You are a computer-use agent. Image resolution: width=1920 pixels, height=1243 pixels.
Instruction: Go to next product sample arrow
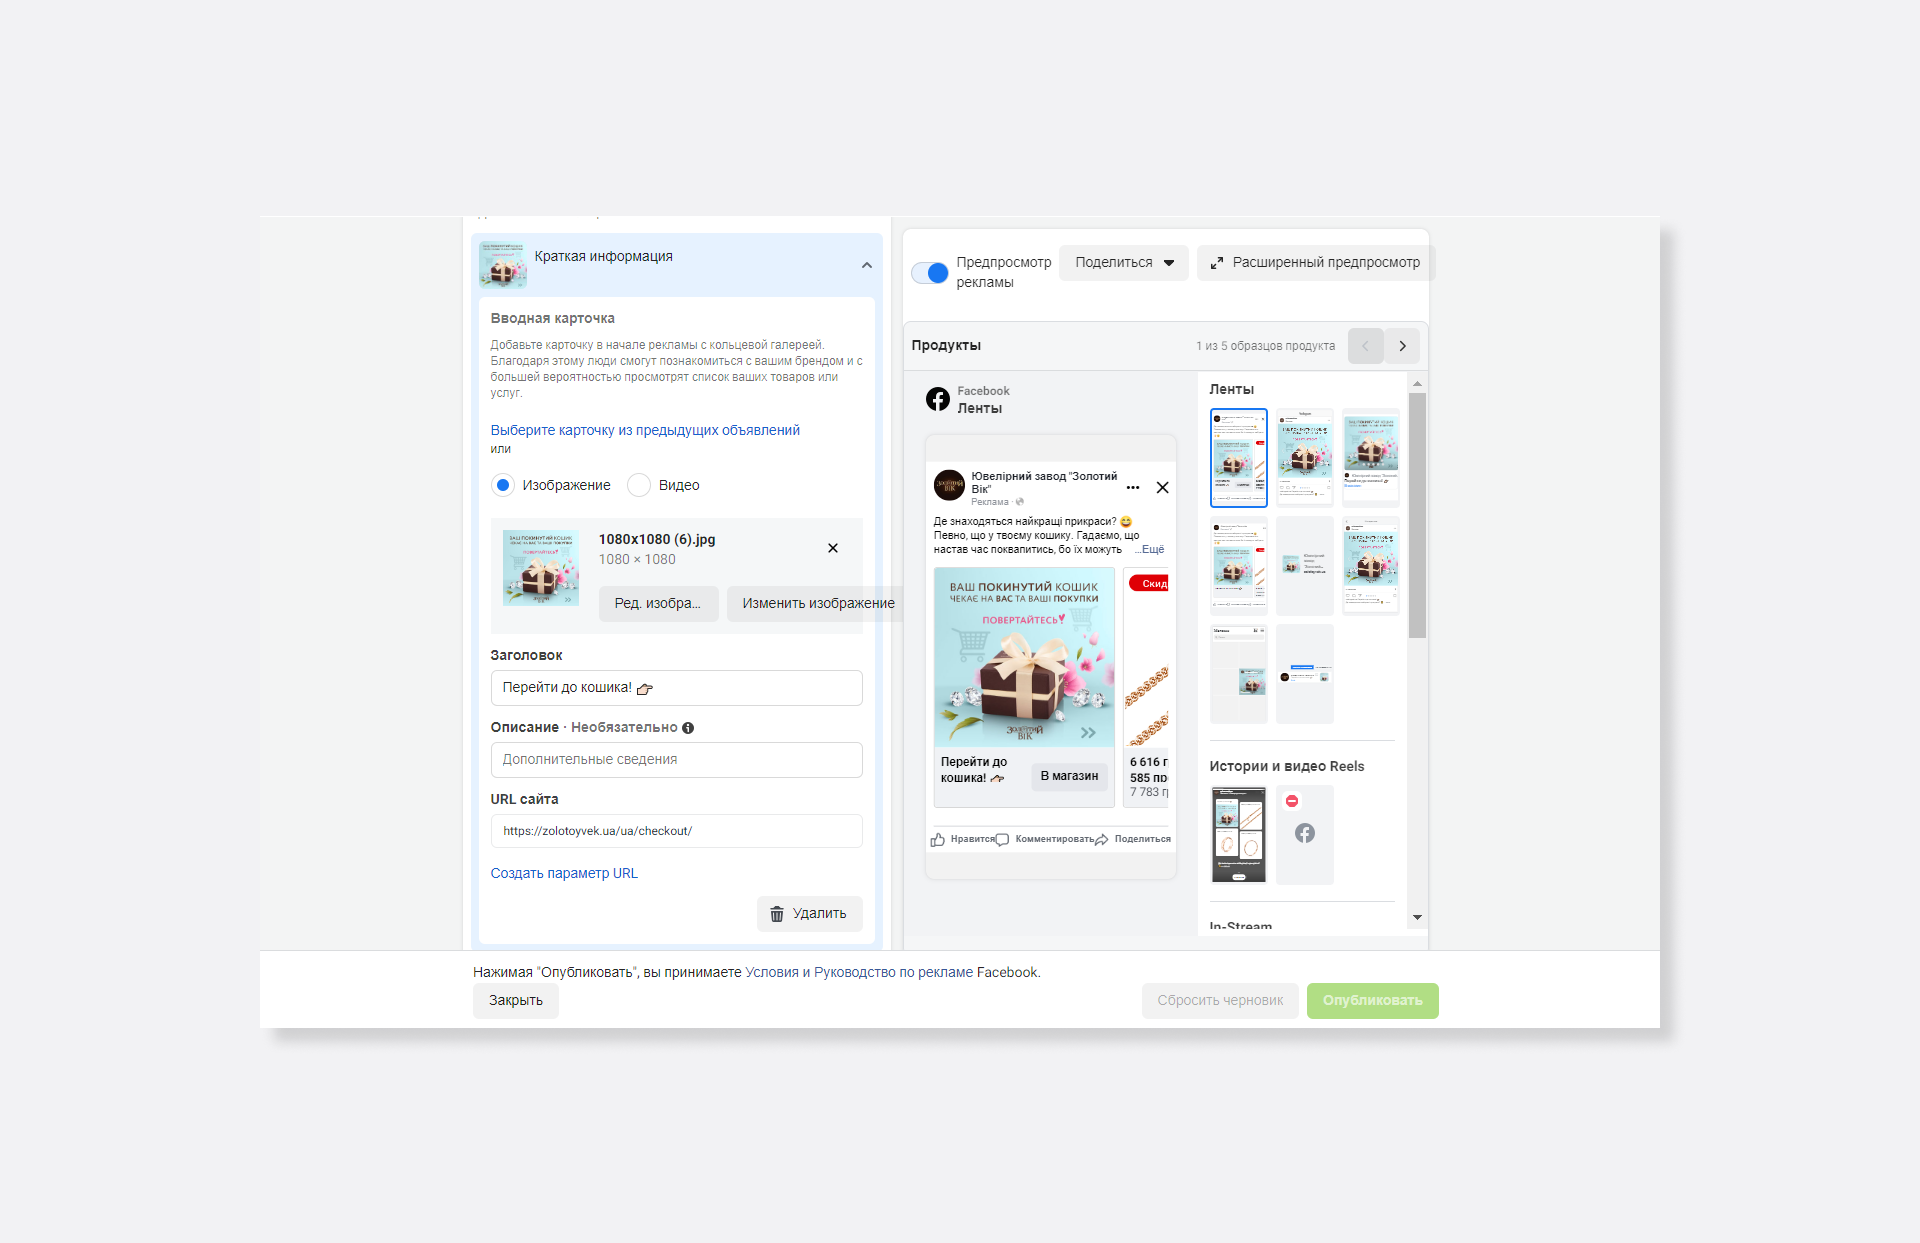coord(1402,346)
